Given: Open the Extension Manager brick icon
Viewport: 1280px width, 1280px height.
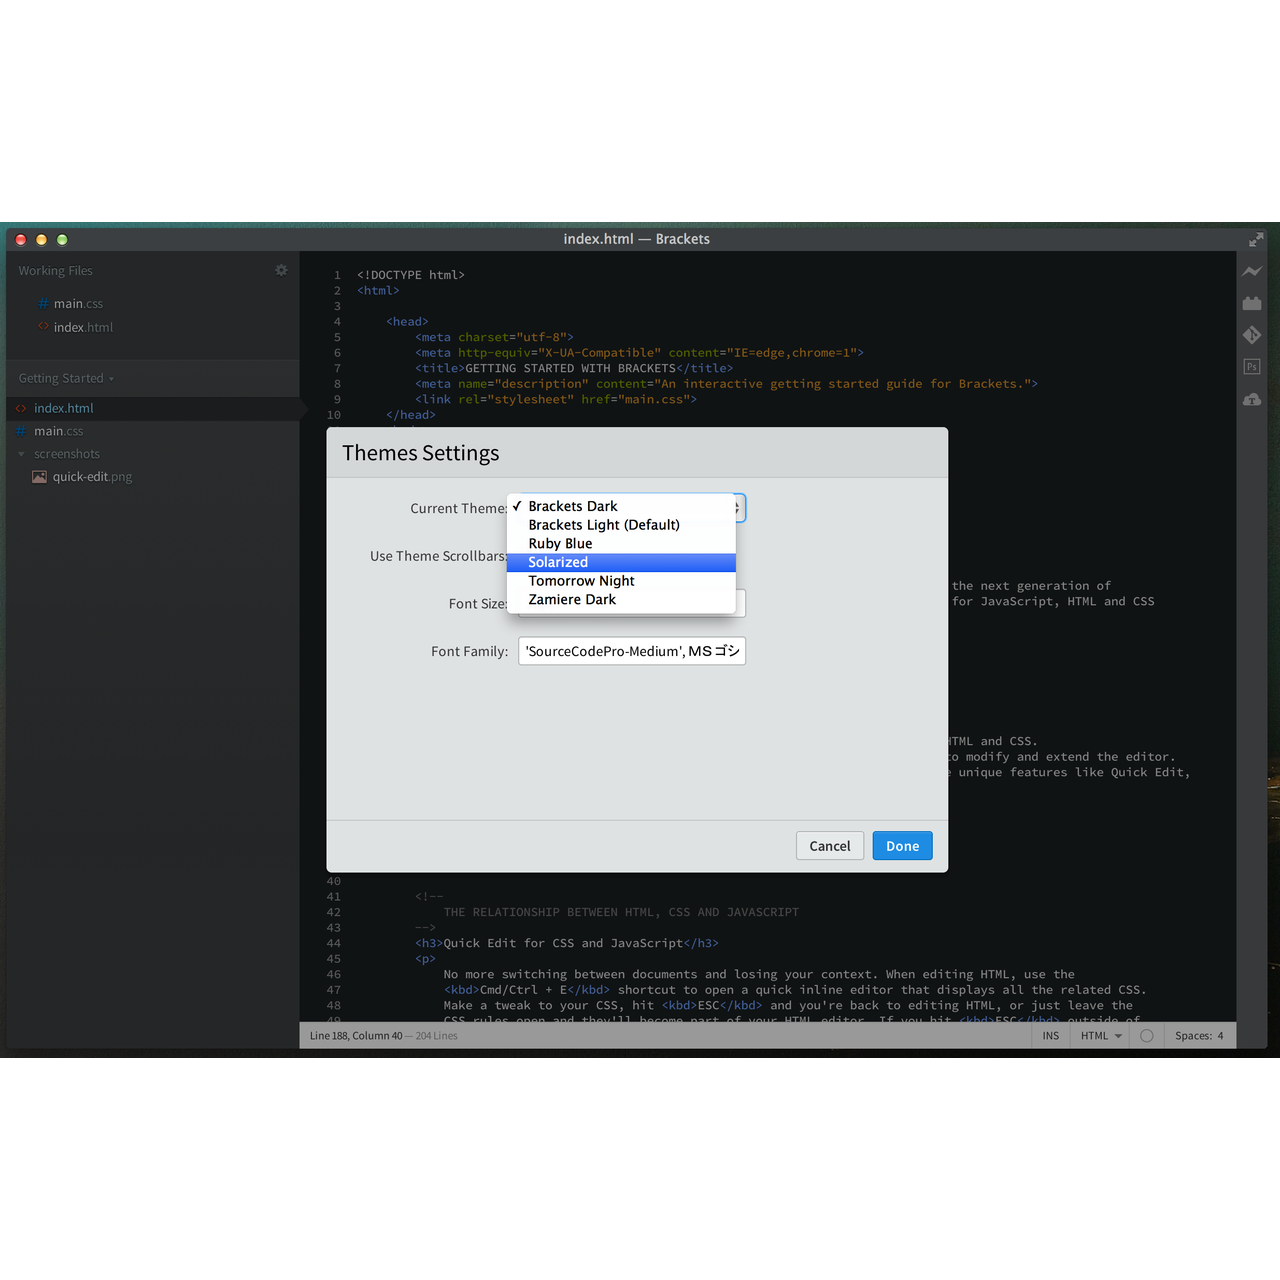Looking at the screenshot, I should [x=1252, y=303].
